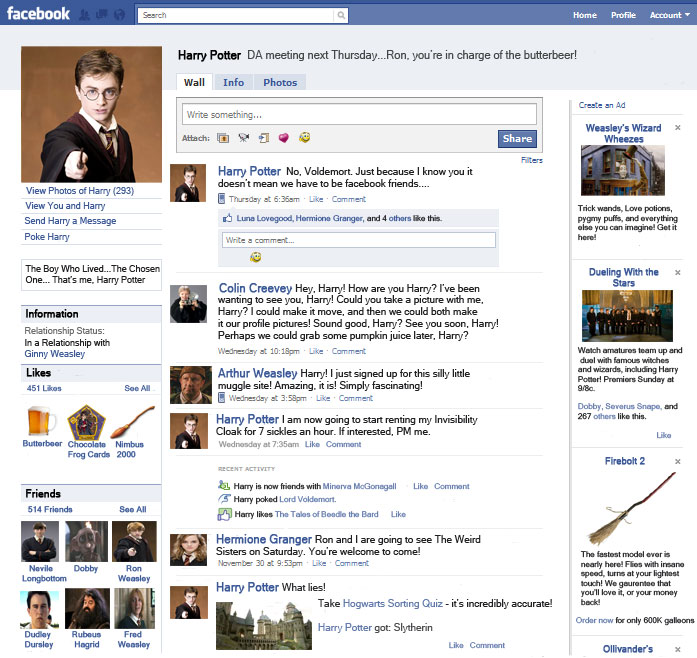Image resolution: width=697 pixels, height=658 pixels.
Task: Open the notifications globe icon
Action: (x=119, y=15)
